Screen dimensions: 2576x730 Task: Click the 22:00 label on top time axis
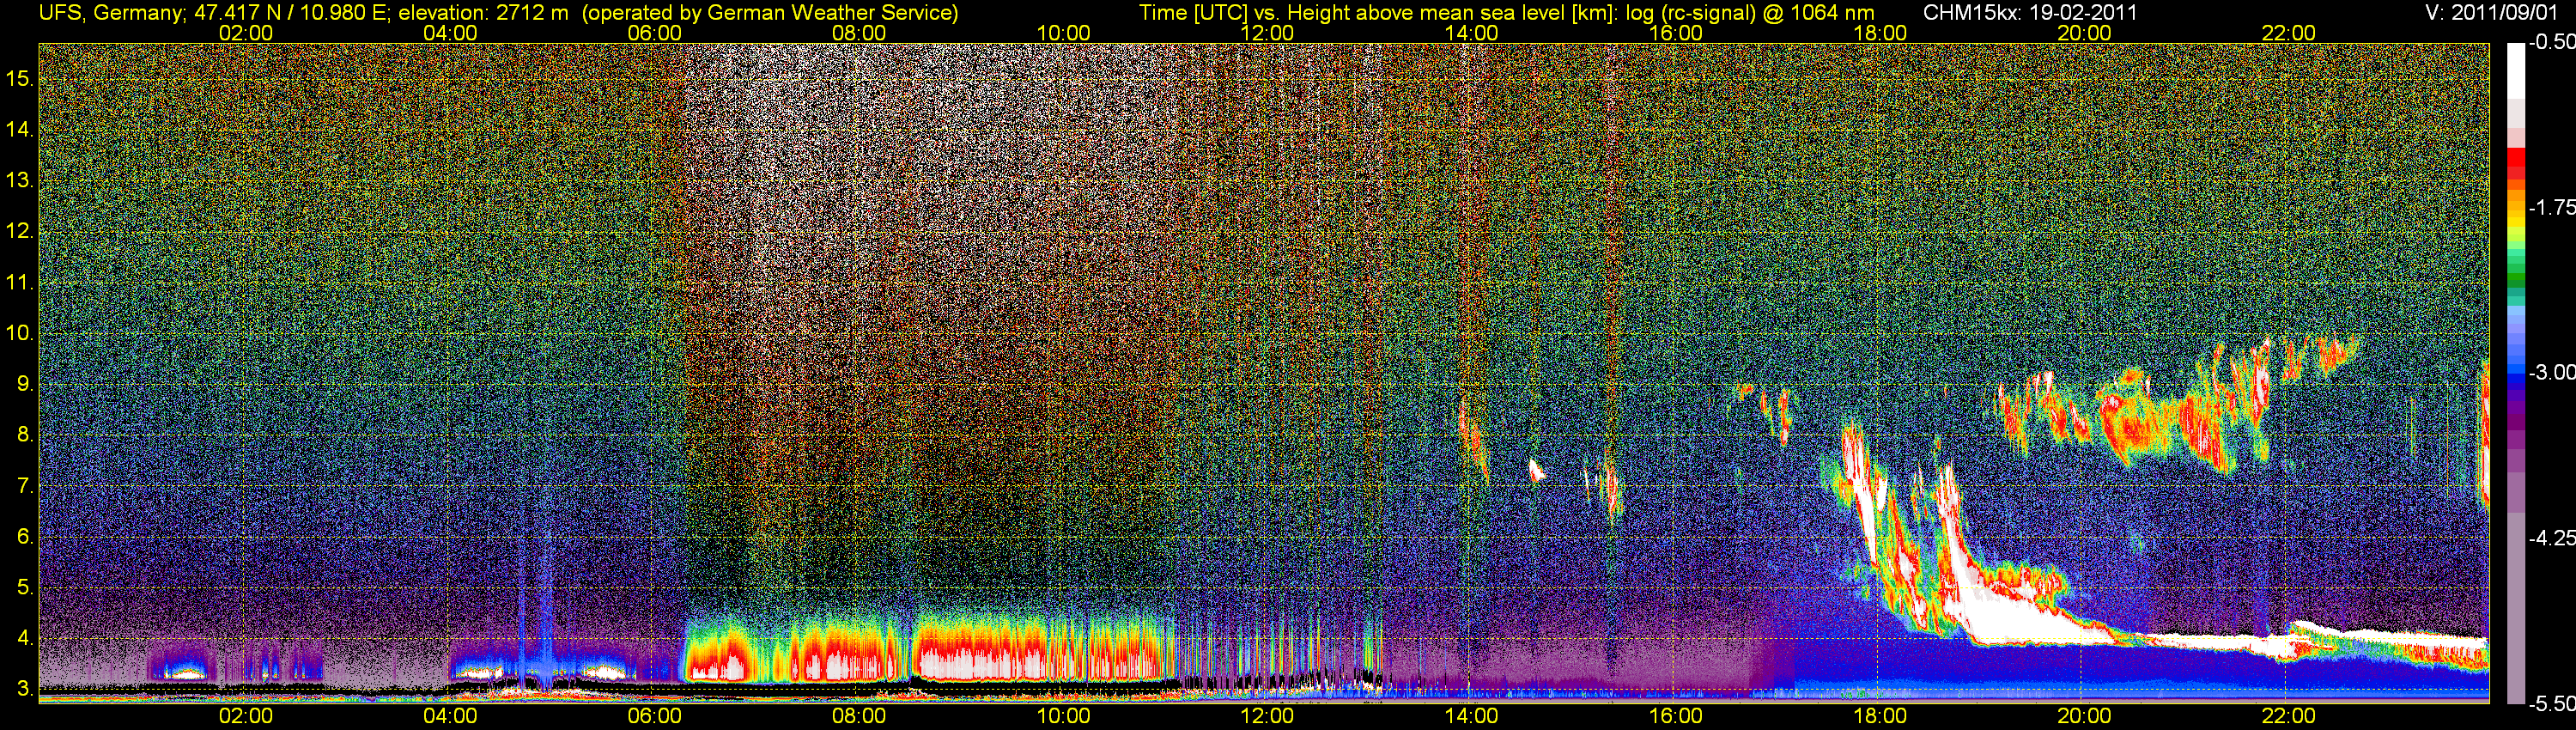[2288, 33]
